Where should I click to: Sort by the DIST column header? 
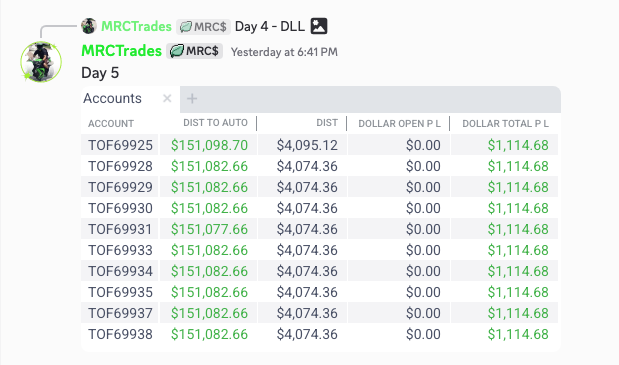click(x=327, y=123)
